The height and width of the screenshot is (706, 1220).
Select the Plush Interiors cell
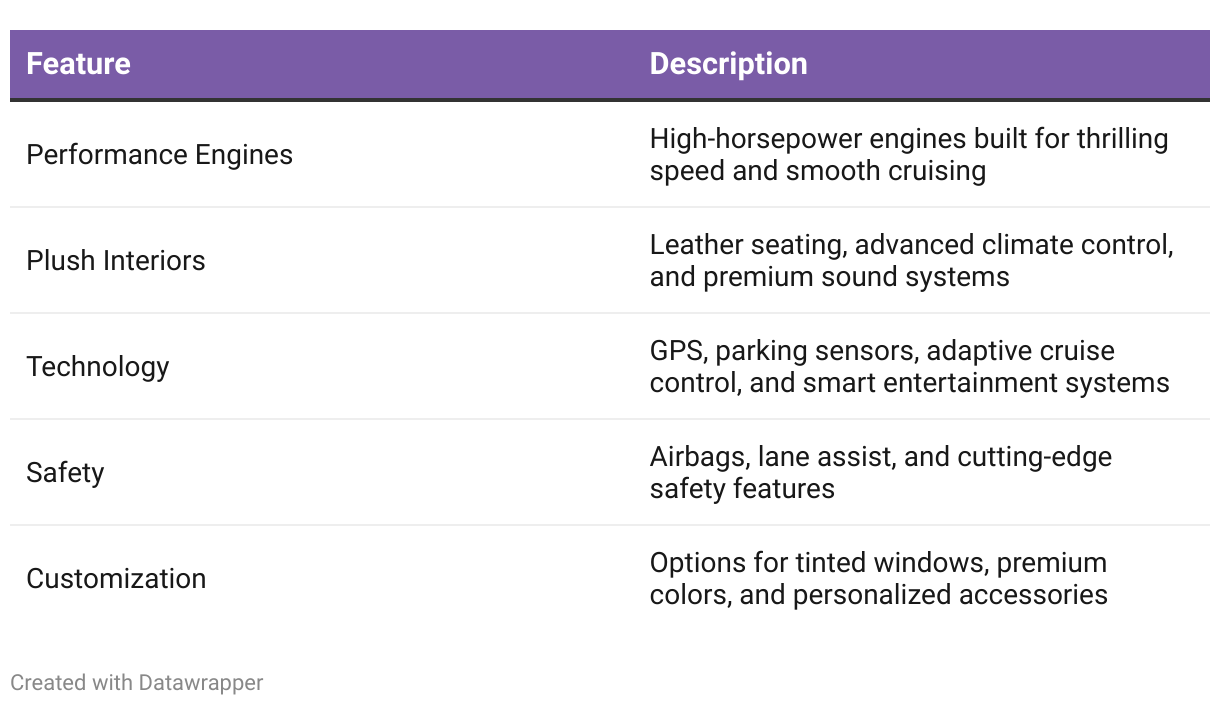click(x=115, y=261)
